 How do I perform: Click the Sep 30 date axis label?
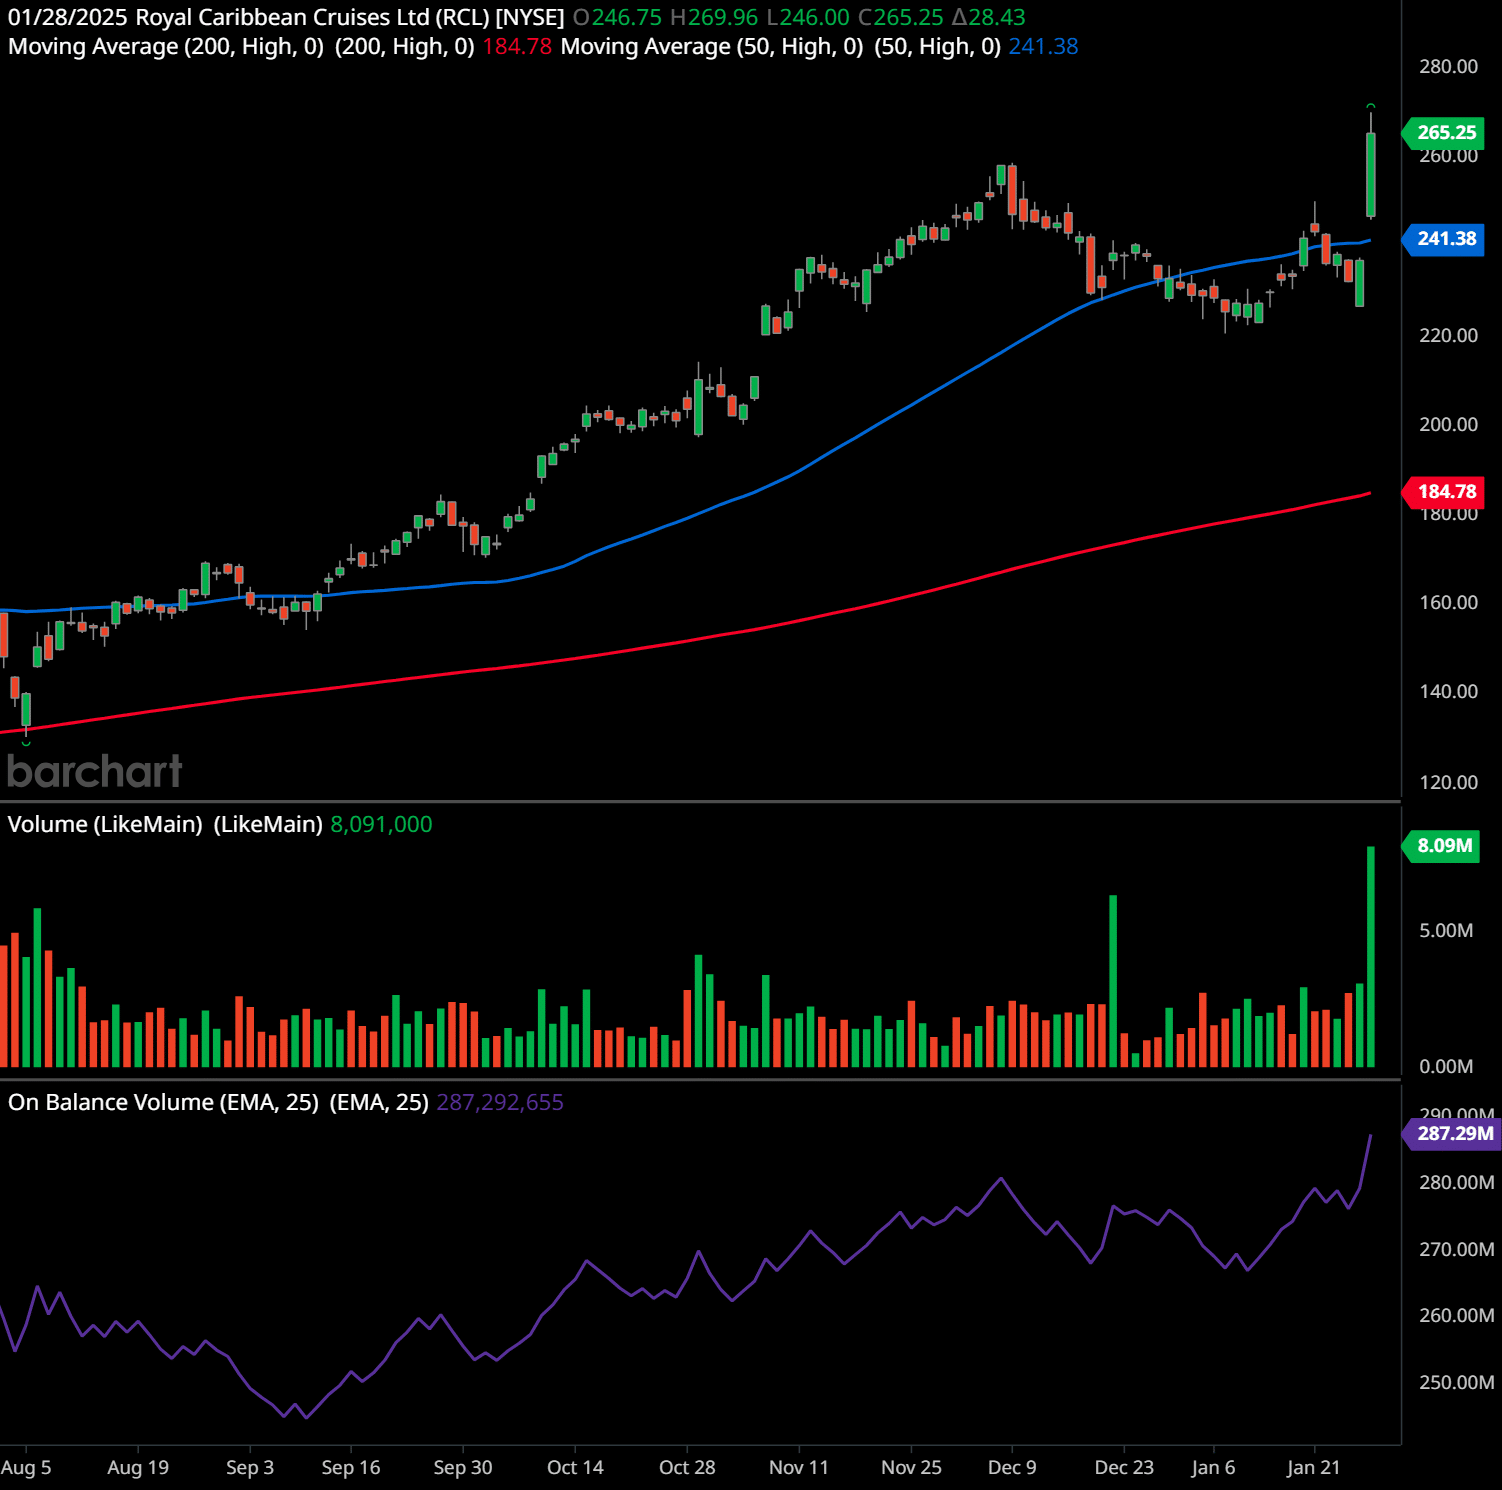click(x=463, y=1468)
